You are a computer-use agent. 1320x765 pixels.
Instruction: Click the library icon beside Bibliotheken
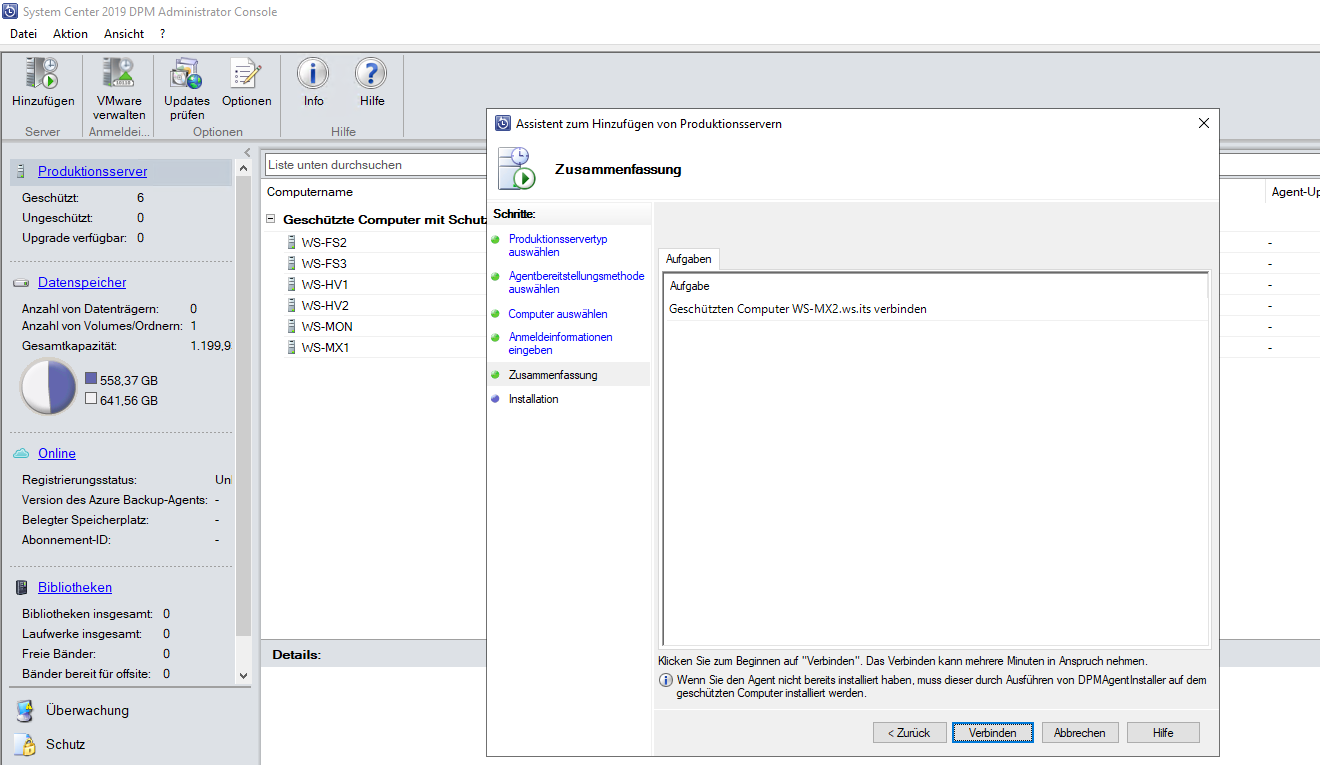(21, 588)
